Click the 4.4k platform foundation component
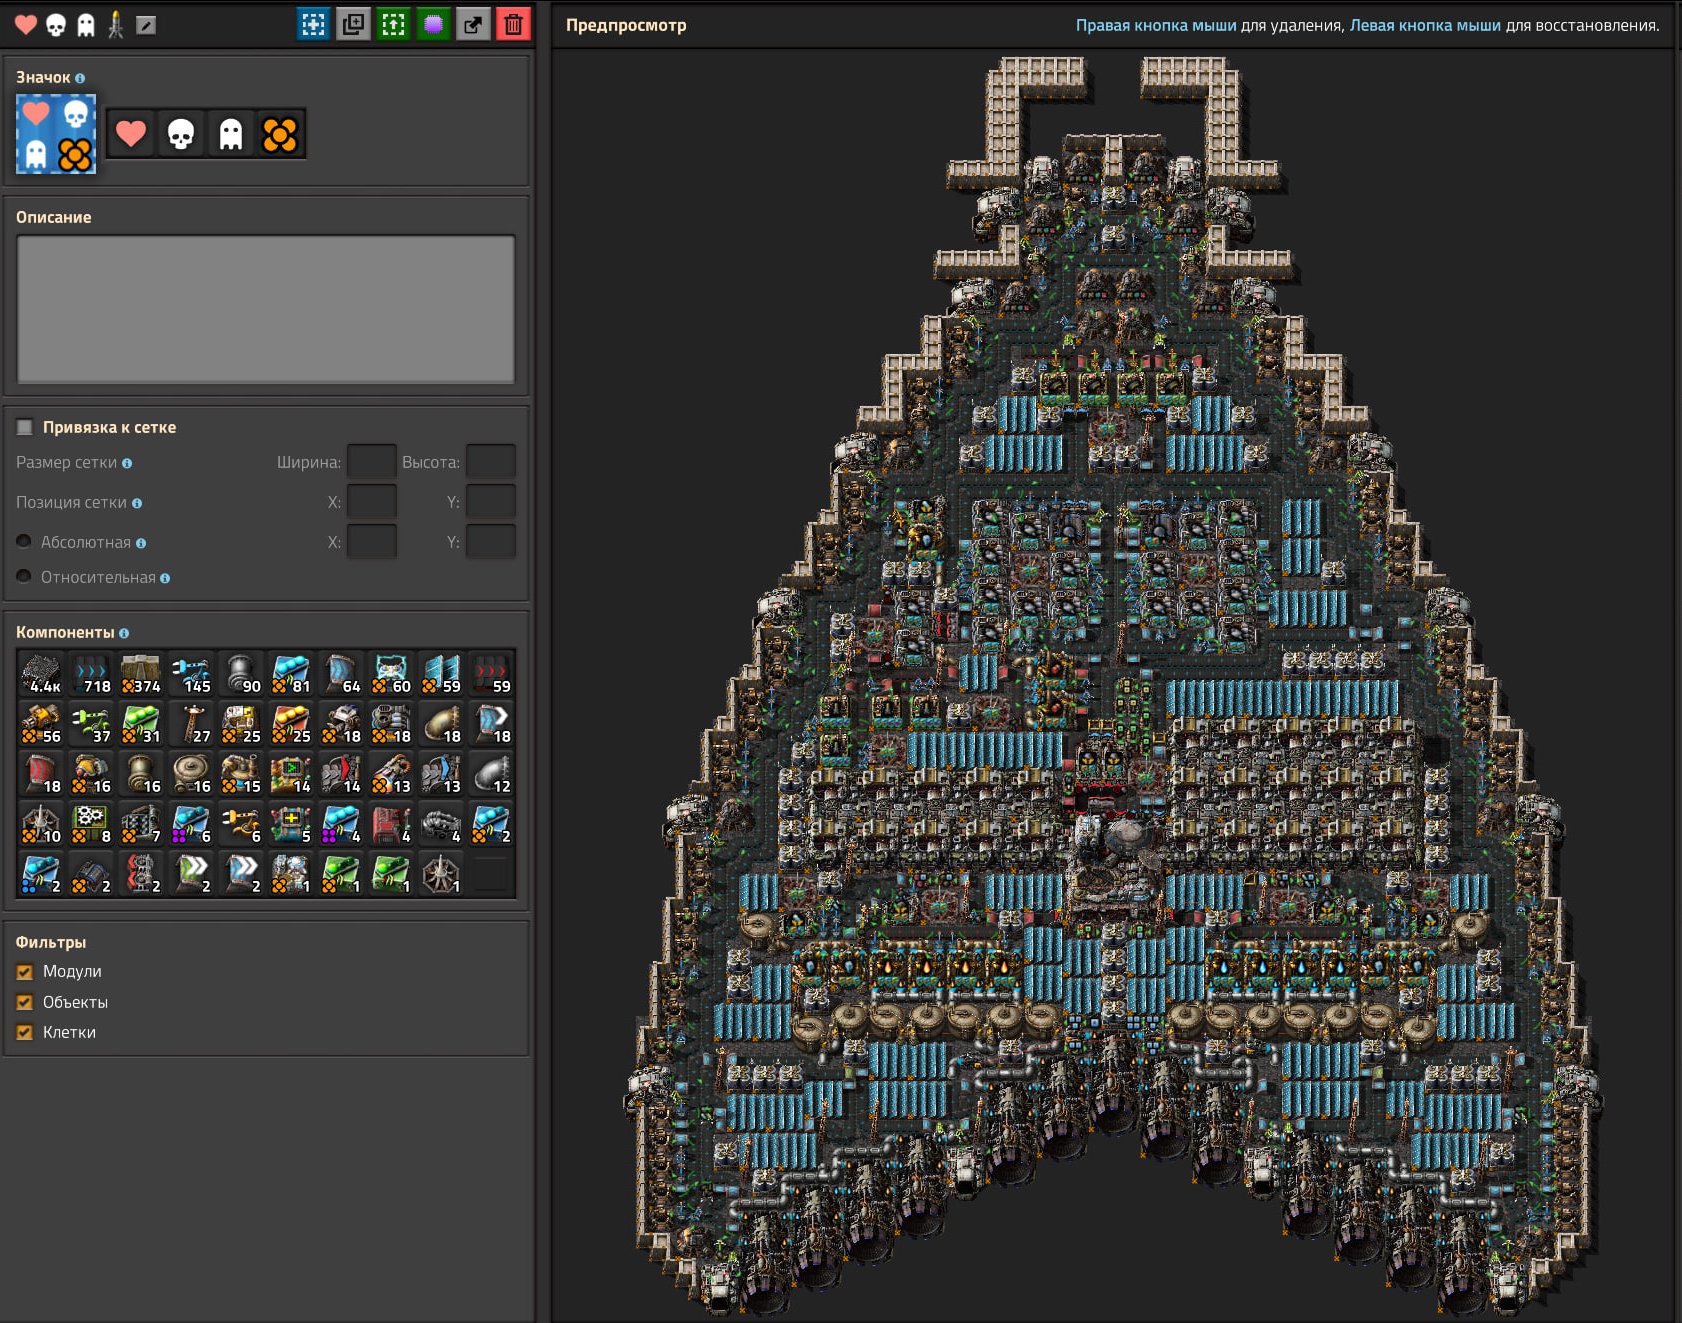Screen dimensions: 1682x1323 coord(41,673)
